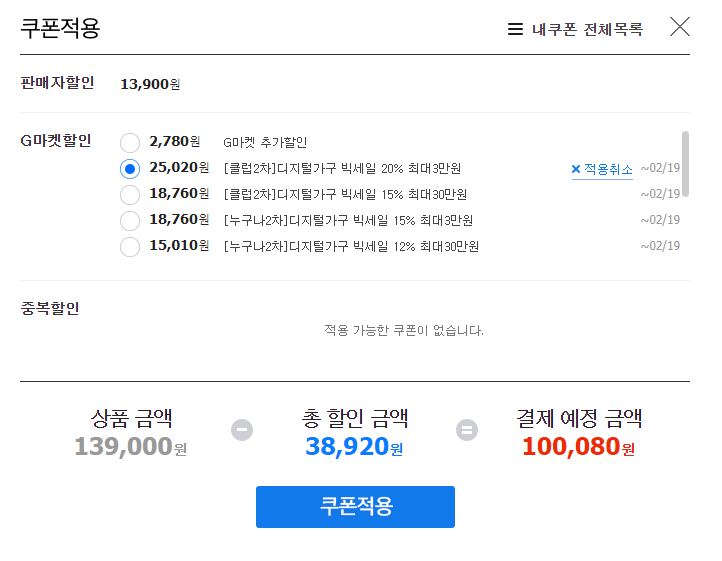Close the 쿠폰적용 dialog with X icon
Image resolution: width=722 pixels, height=561 pixels.
pos(680,27)
